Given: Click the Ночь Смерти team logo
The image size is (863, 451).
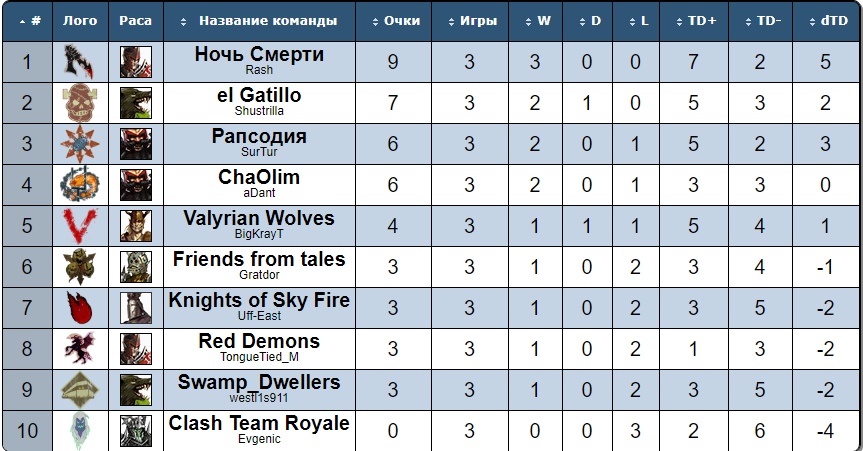Looking at the screenshot, I should coord(79,62).
